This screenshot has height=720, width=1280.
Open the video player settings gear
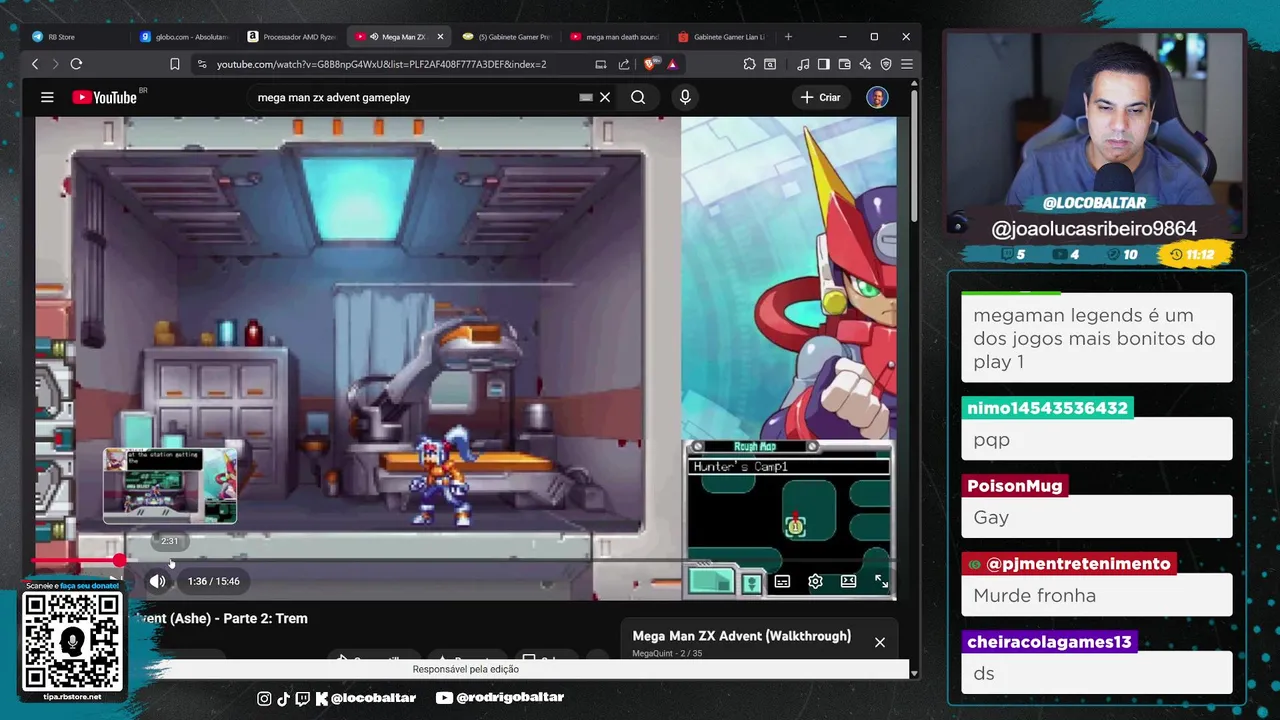(x=815, y=581)
